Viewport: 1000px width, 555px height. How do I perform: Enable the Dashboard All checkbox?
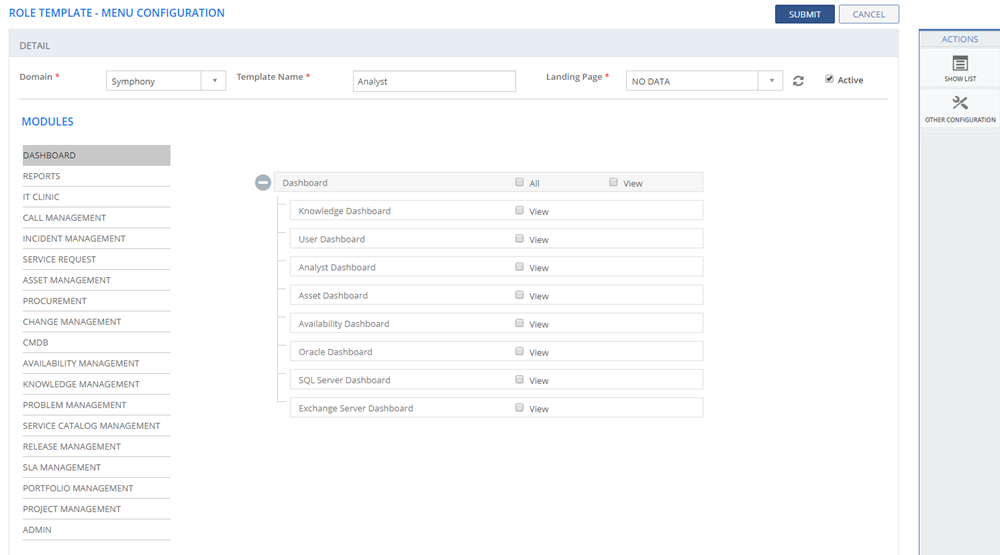click(x=519, y=183)
